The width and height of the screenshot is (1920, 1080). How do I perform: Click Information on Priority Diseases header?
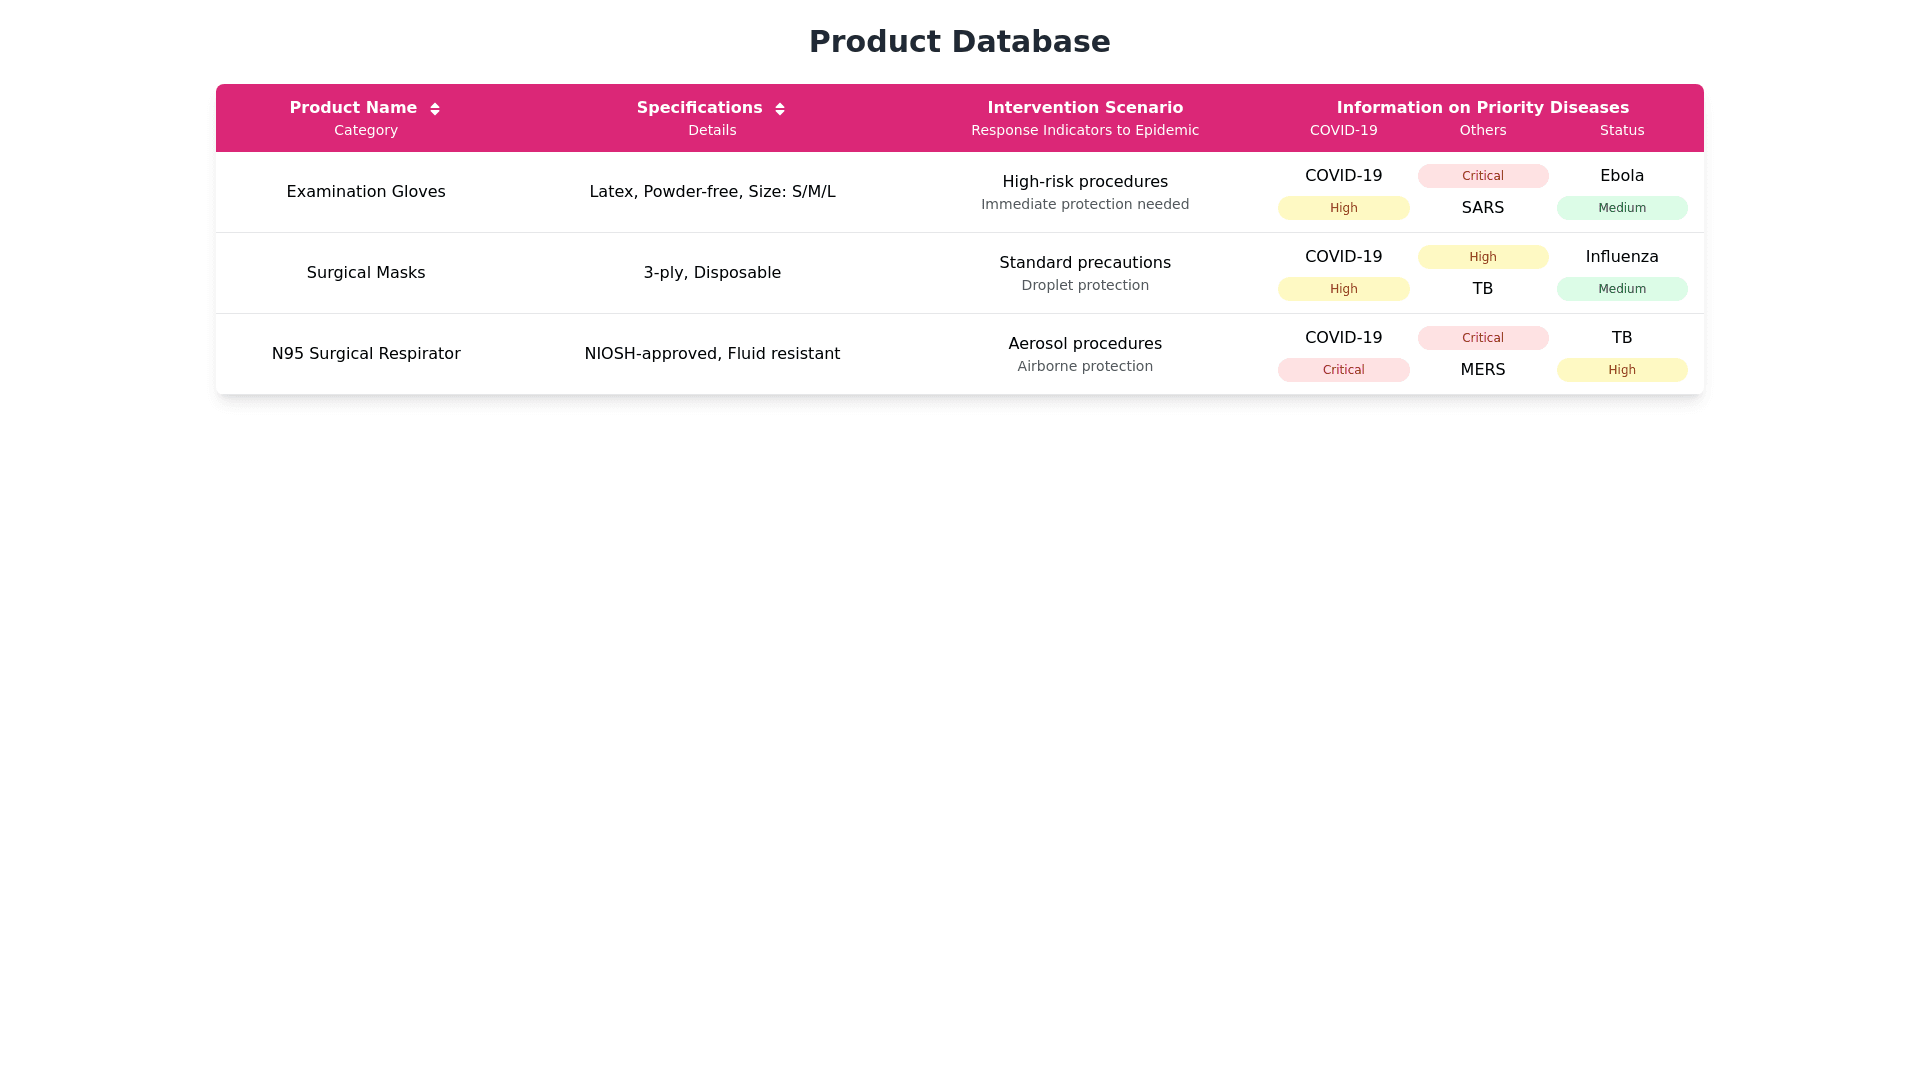(1482, 108)
